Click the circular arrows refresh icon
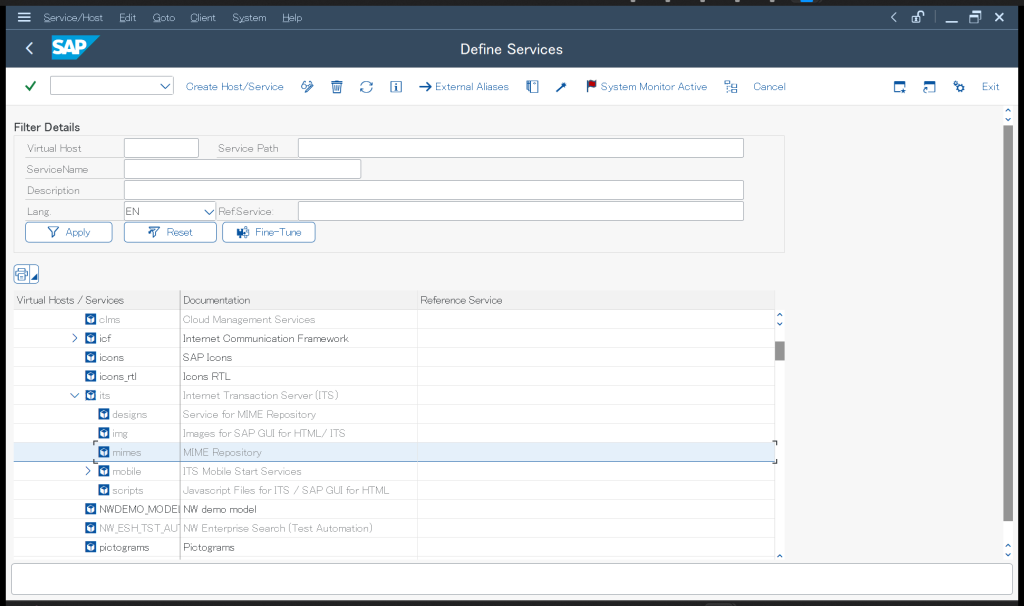 (366, 87)
